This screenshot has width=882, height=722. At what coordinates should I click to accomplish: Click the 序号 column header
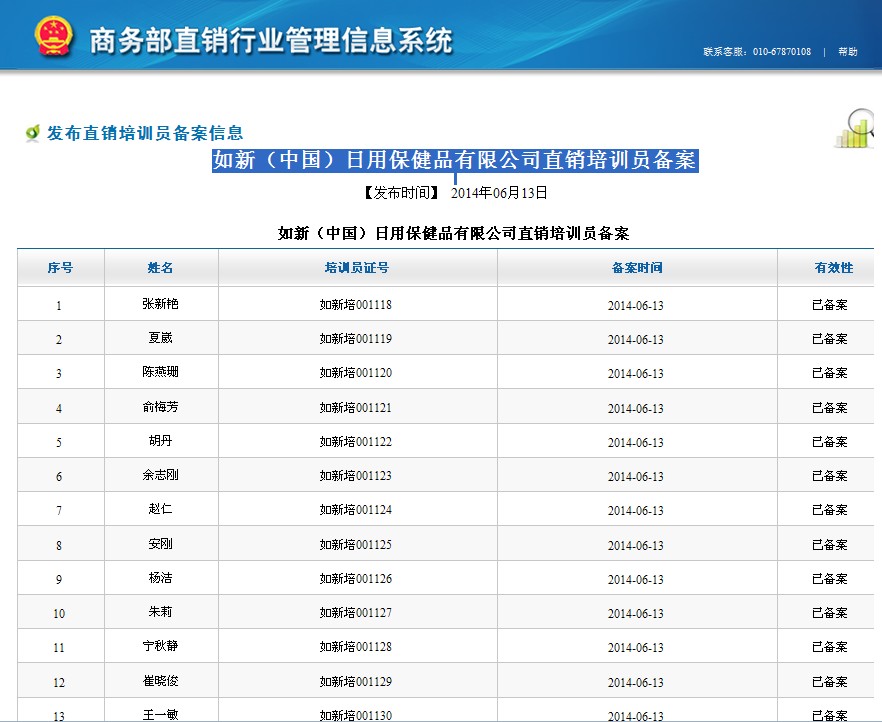60,268
